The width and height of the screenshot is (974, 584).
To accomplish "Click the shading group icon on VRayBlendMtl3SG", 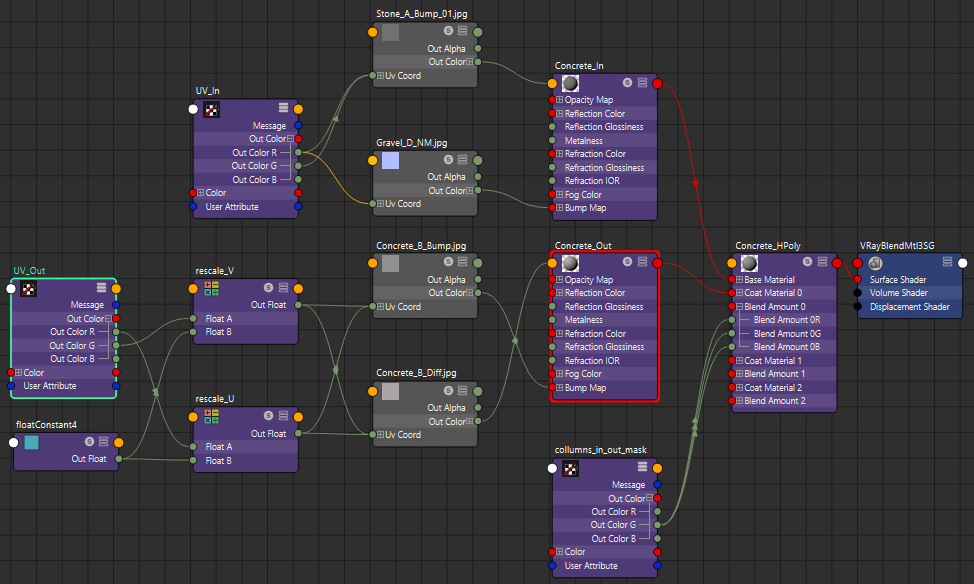I will coord(875,263).
